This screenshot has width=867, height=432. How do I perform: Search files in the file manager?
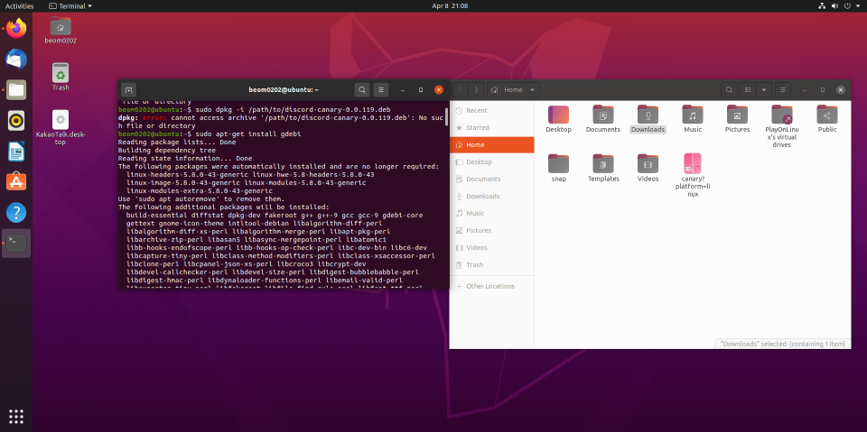[x=730, y=90]
